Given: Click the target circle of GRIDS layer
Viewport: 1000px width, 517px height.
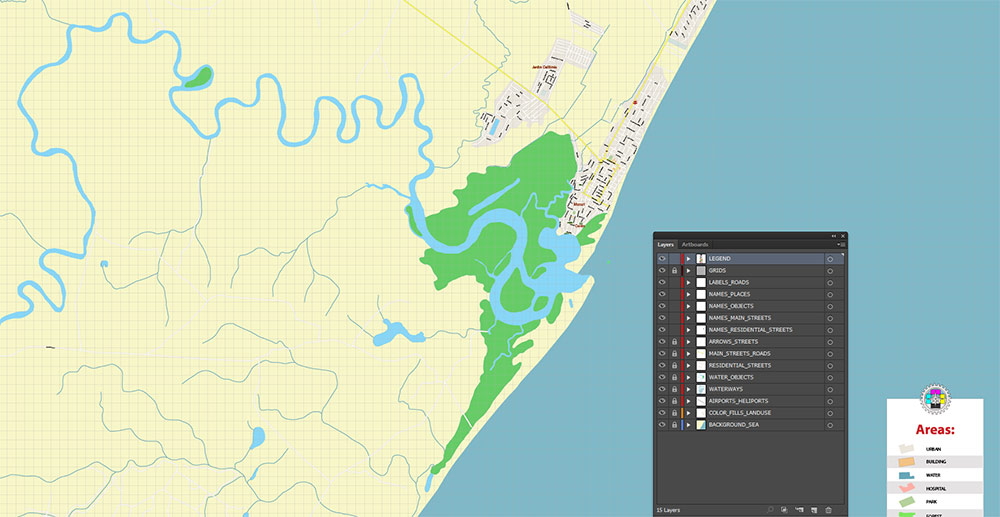Looking at the screenshot, I should click(830, 271).
